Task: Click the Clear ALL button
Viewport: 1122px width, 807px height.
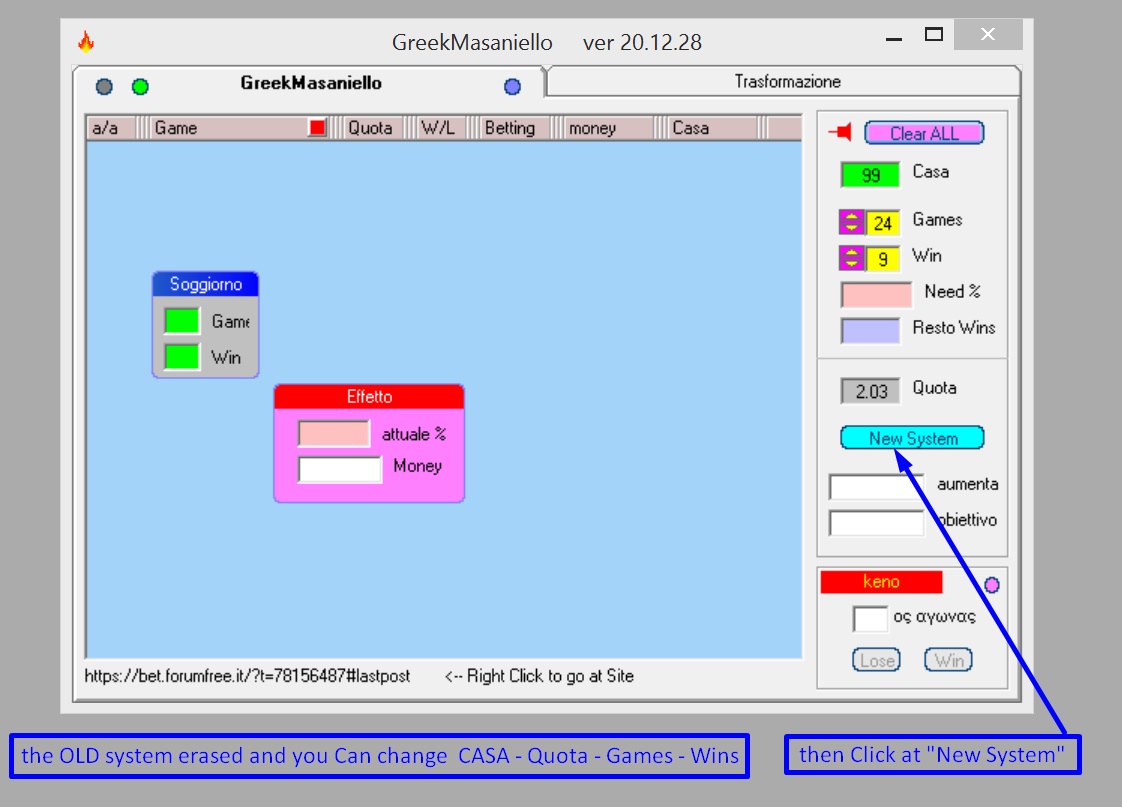Action: 925,133
